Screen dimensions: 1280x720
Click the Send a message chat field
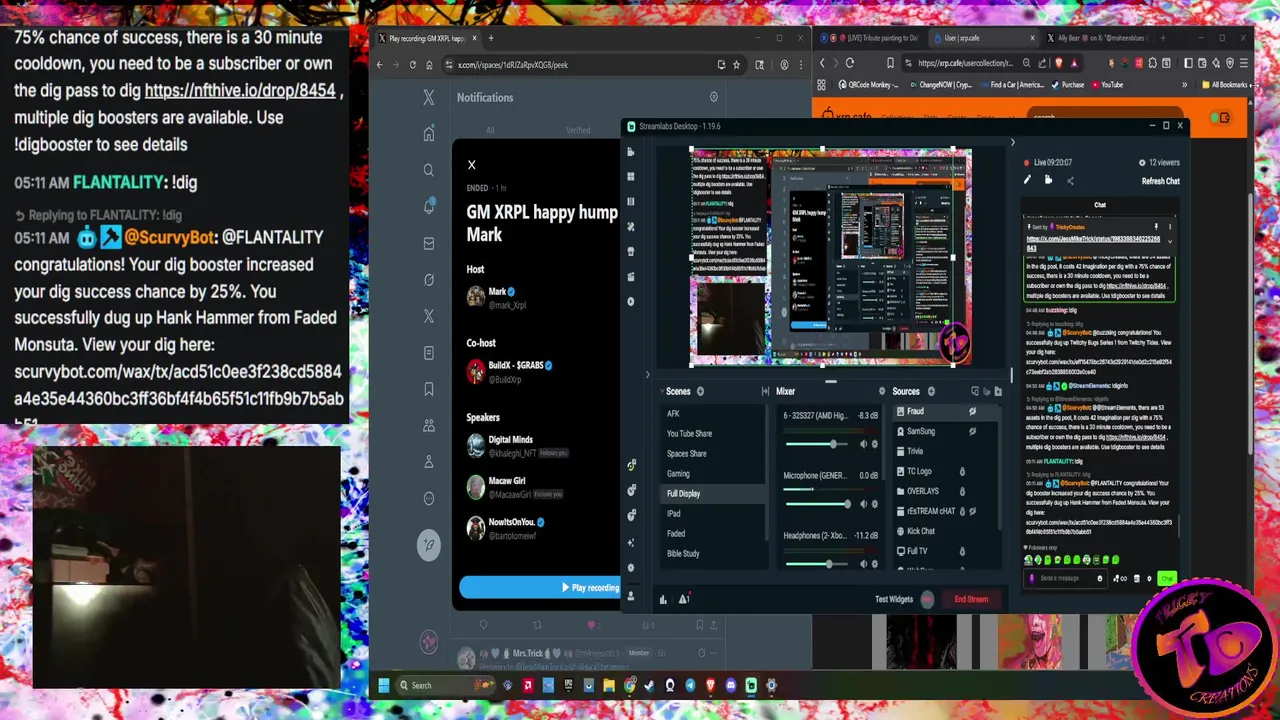1067,578
